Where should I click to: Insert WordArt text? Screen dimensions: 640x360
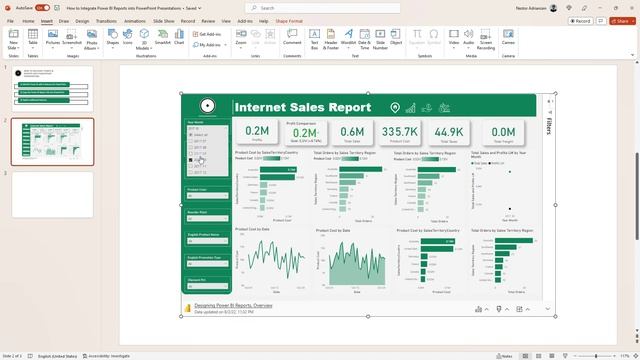coord(348,40)
